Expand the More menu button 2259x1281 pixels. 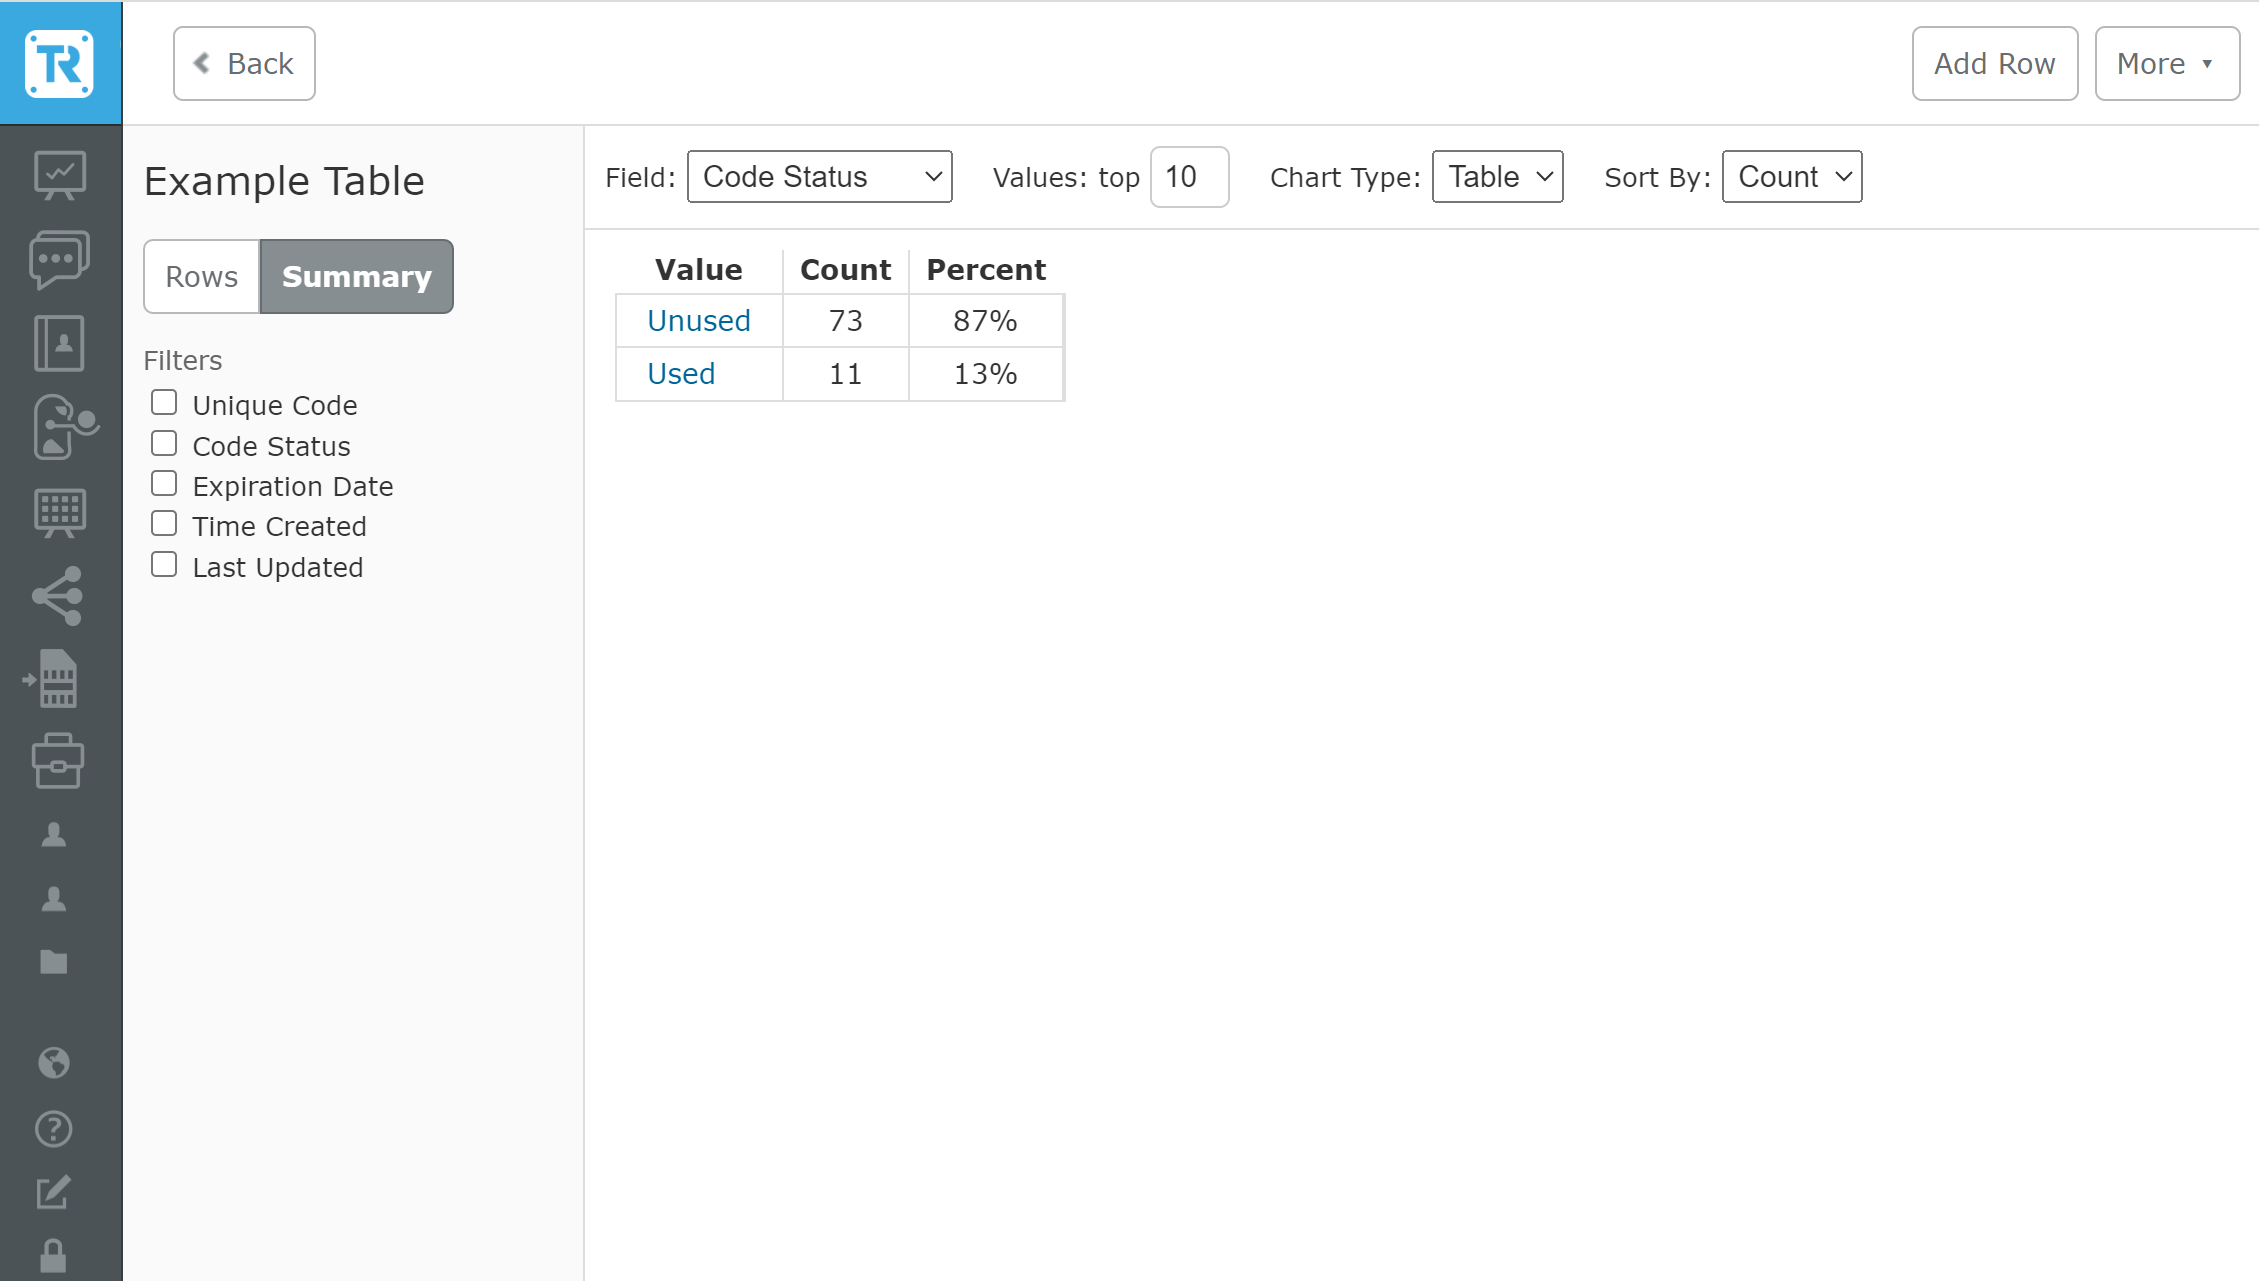pos(2167,64)
